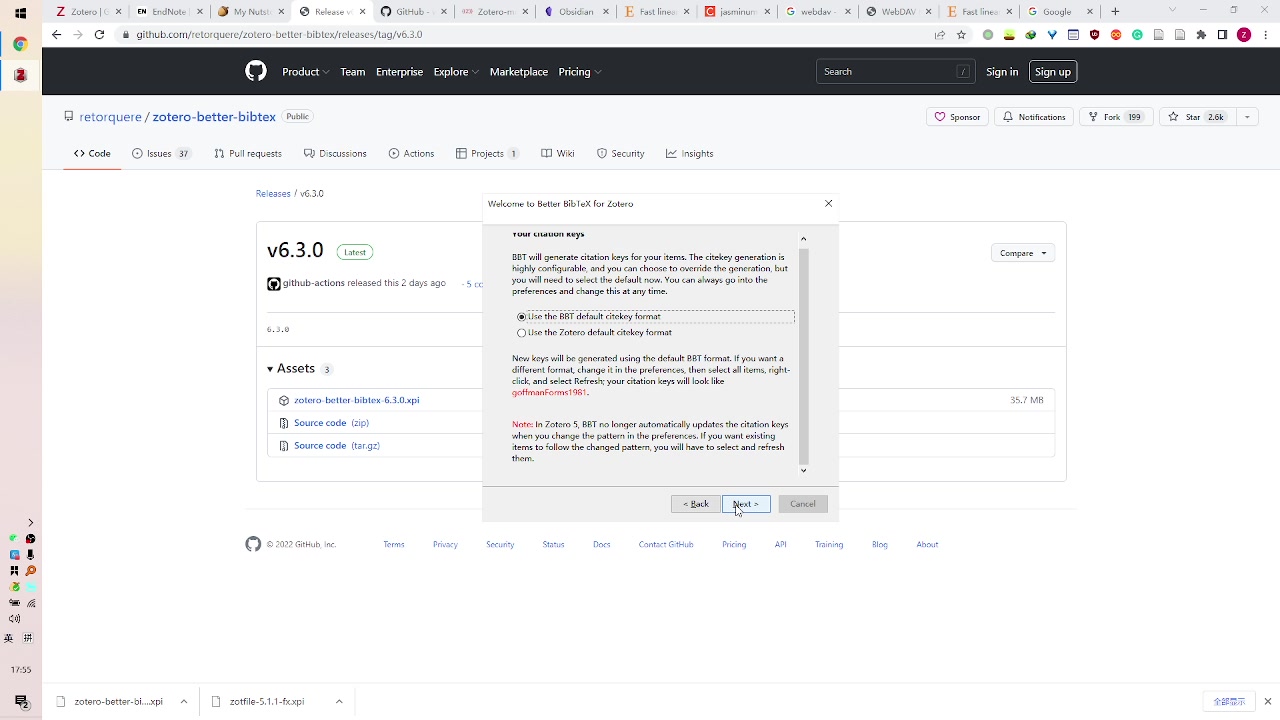Expand the Explore menu
1280x720 pixels.
[x=456, y=72]
